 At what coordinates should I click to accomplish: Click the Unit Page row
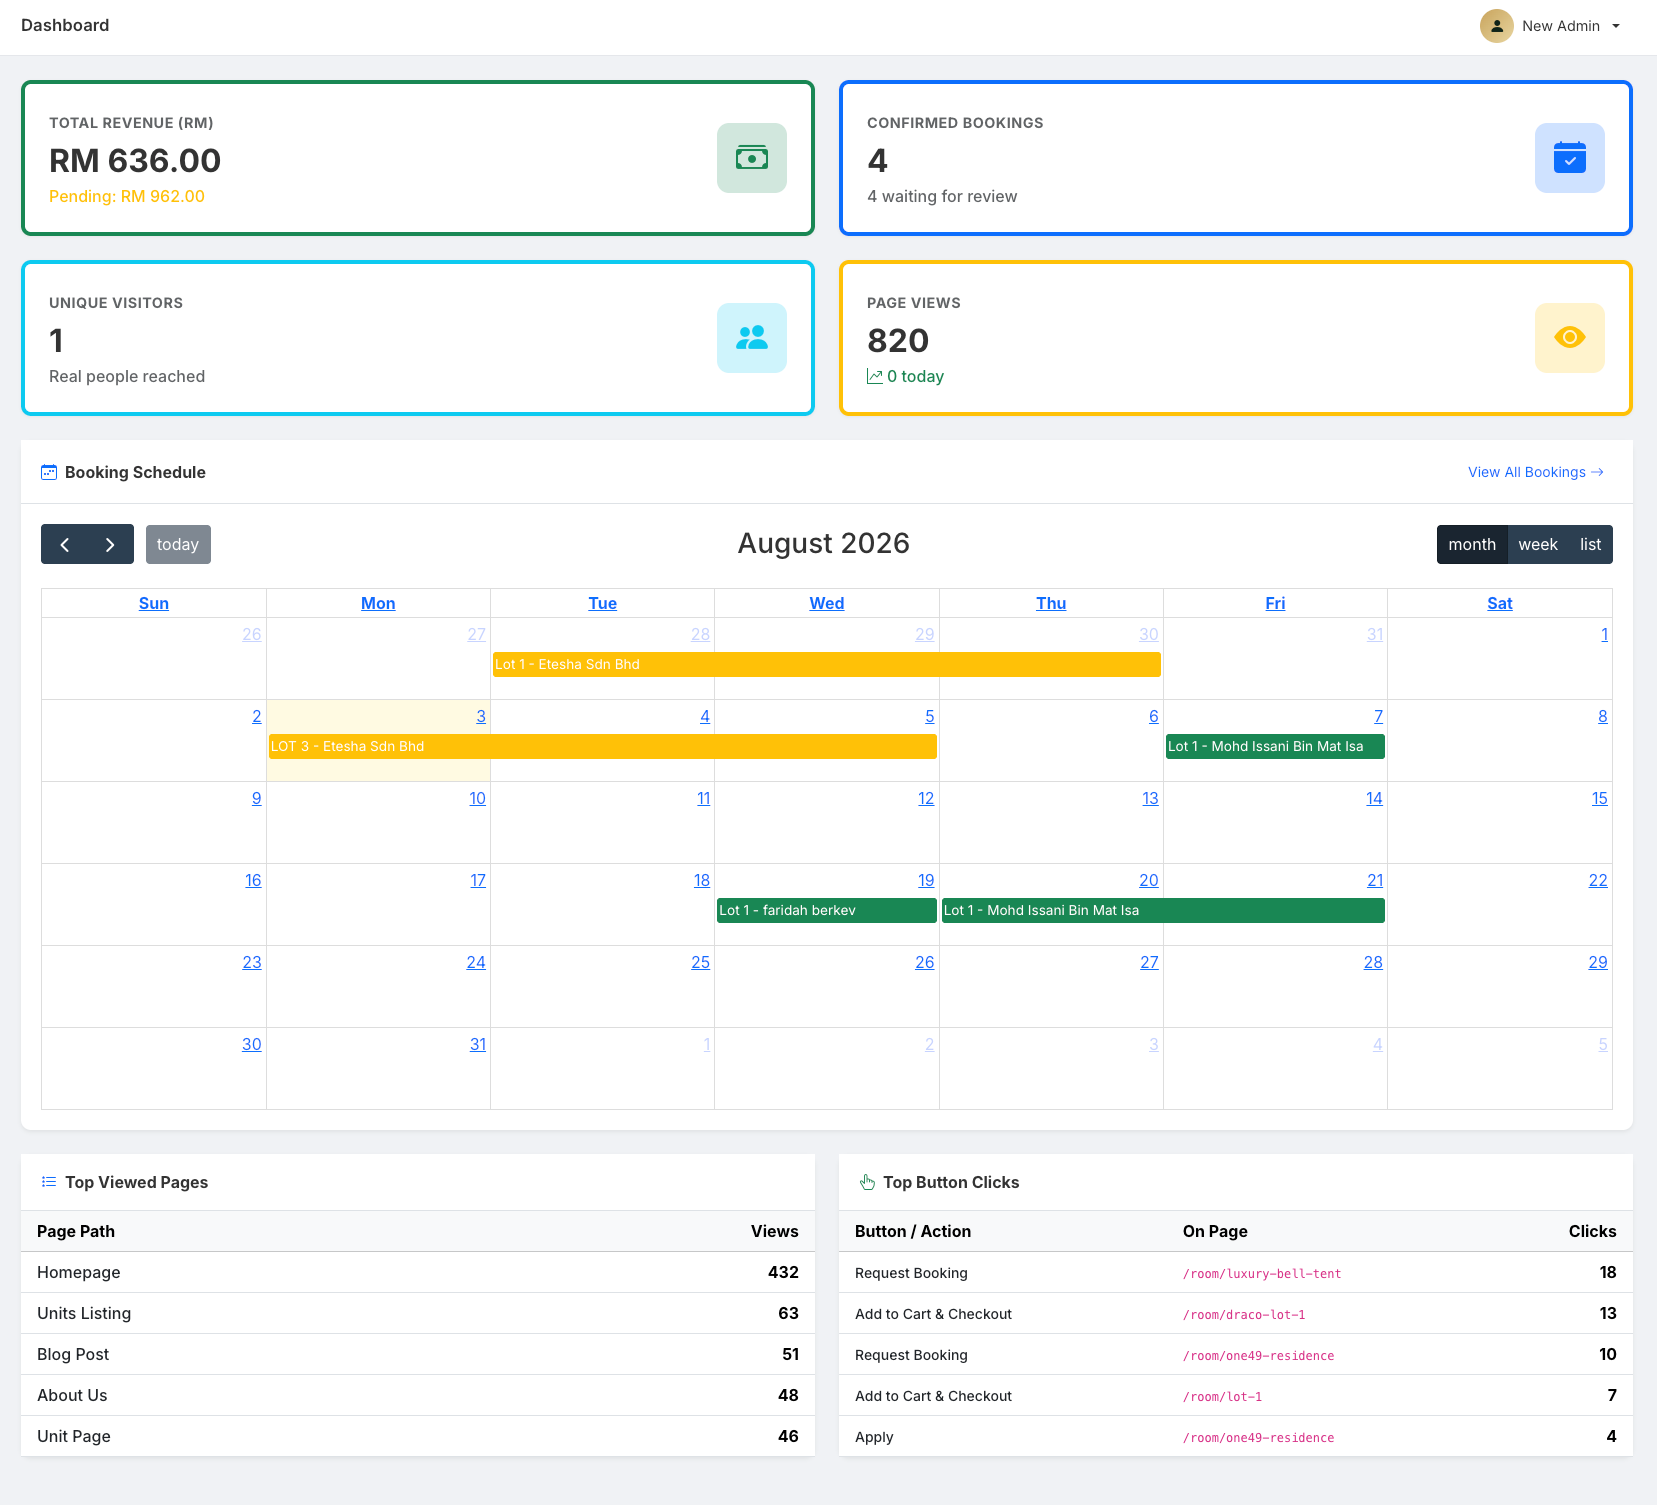[418, 1436]
